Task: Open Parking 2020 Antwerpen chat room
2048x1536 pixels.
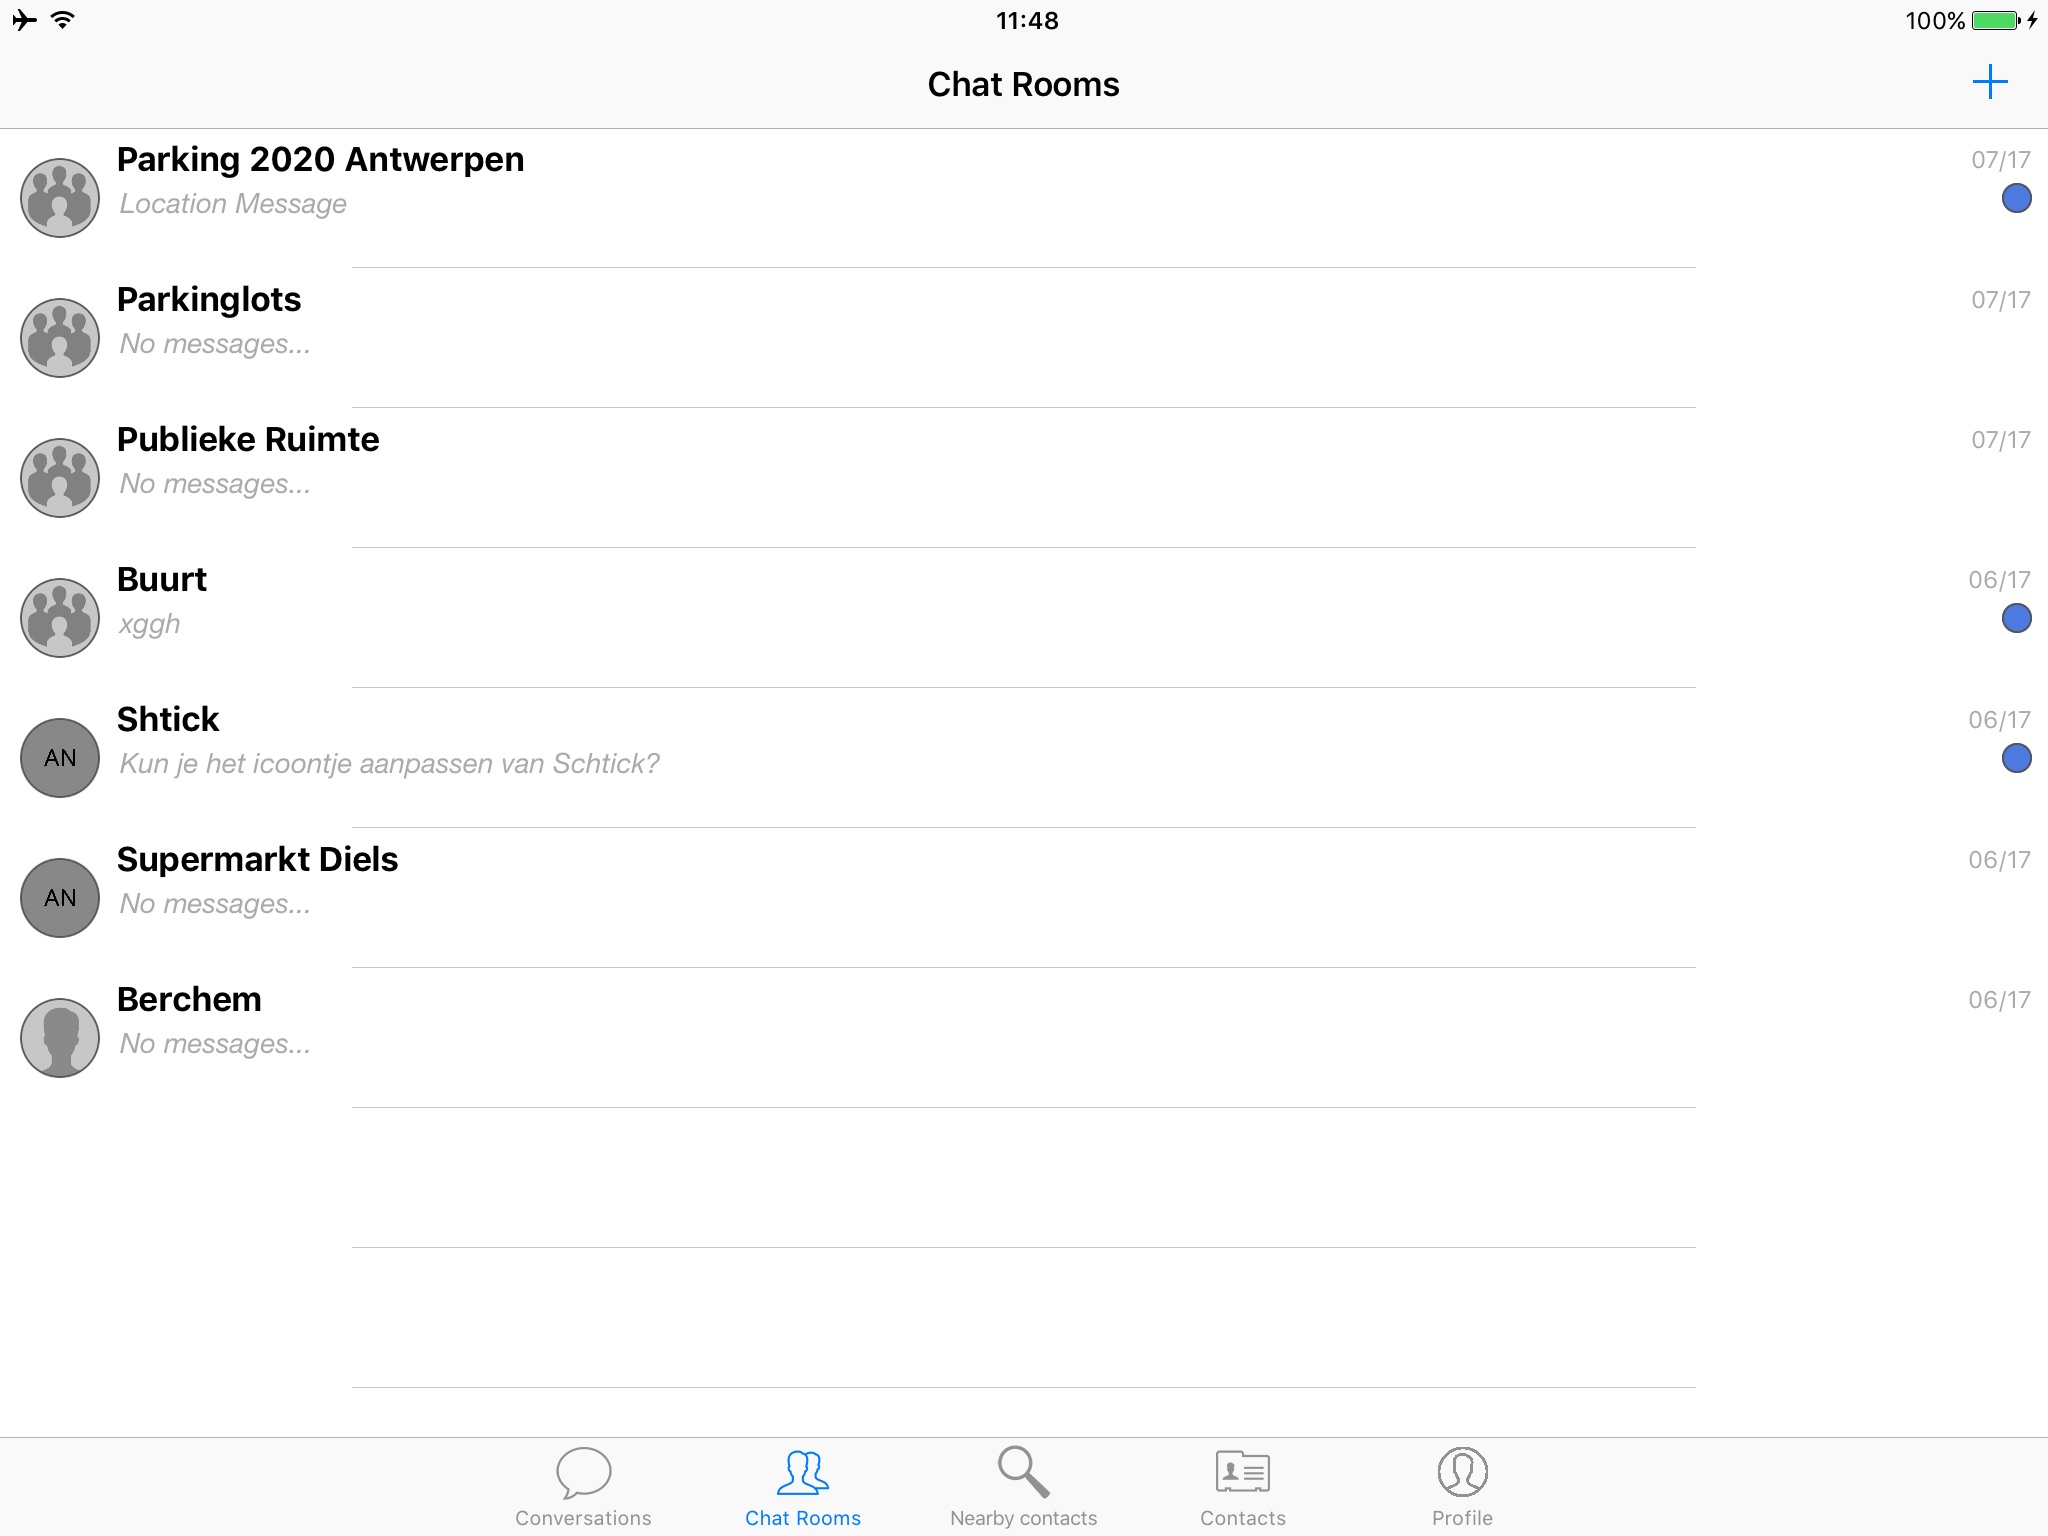Action: (x=1024, y=181)
